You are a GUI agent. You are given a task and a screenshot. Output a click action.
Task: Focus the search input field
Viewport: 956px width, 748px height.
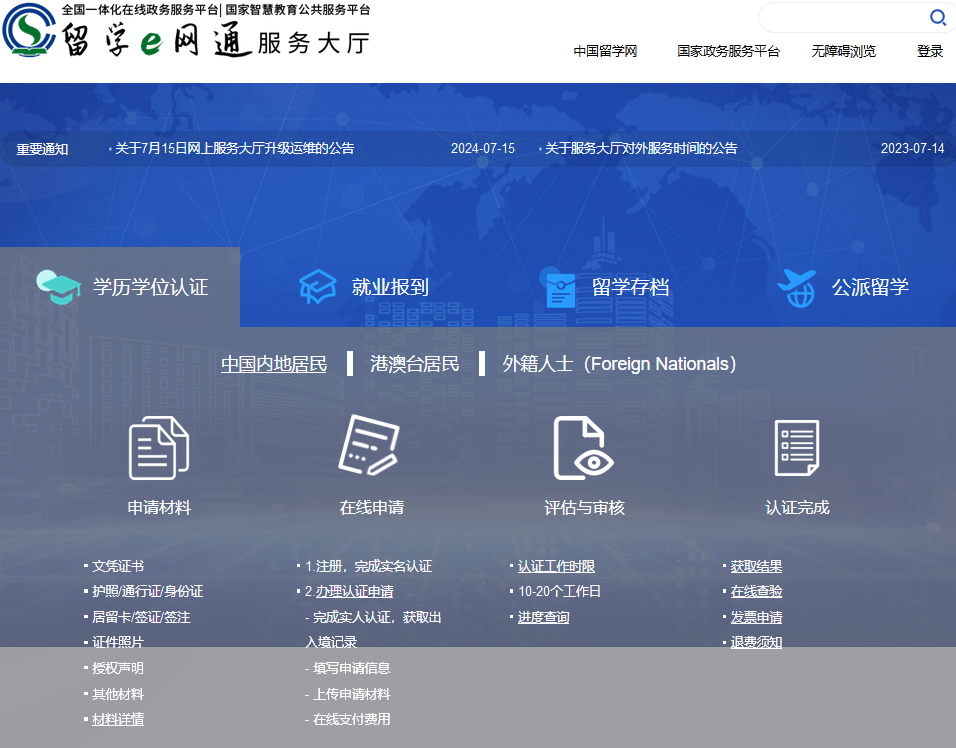tap(844, 18)
